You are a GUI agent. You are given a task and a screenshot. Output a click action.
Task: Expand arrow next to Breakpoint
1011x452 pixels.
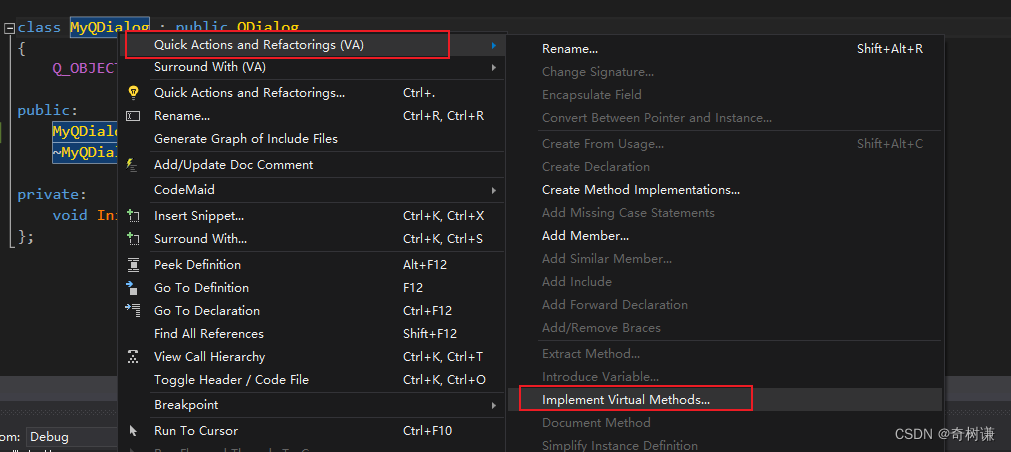494,406
